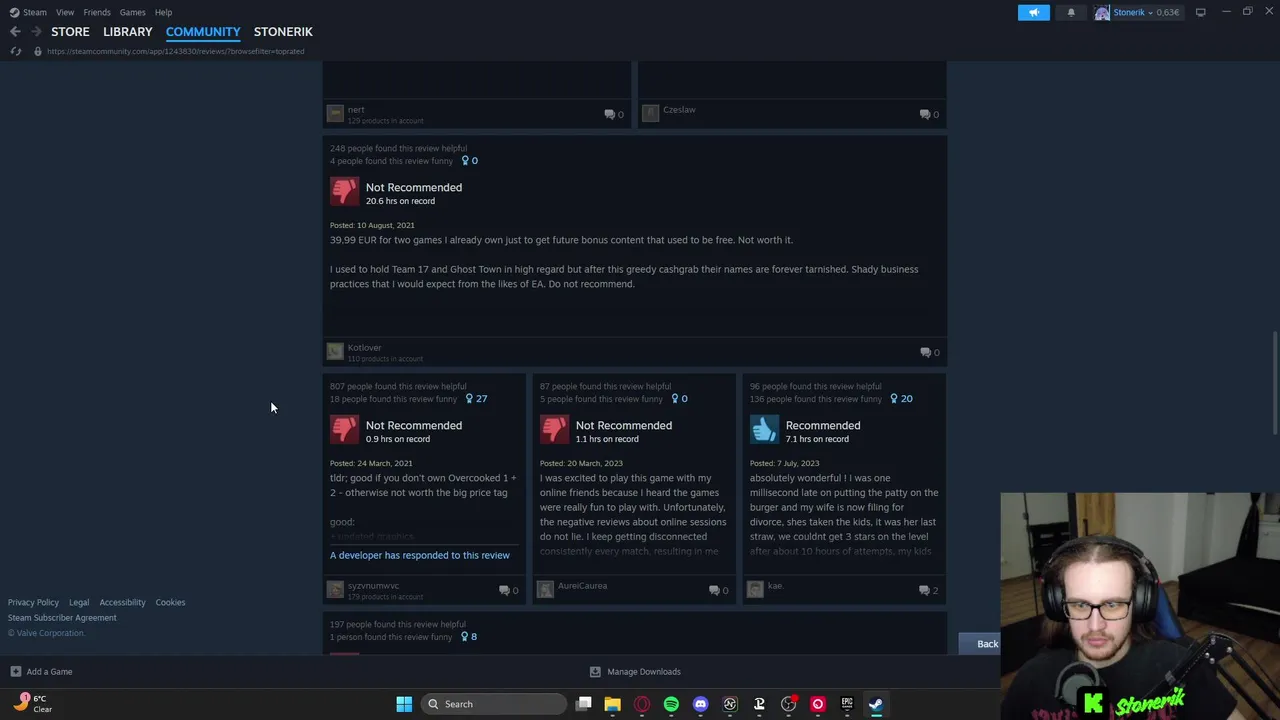Image resolution: width=1280 pixels, height=720 pixels.
Task: Click the back navigation arrow
Action: (15, 31)
